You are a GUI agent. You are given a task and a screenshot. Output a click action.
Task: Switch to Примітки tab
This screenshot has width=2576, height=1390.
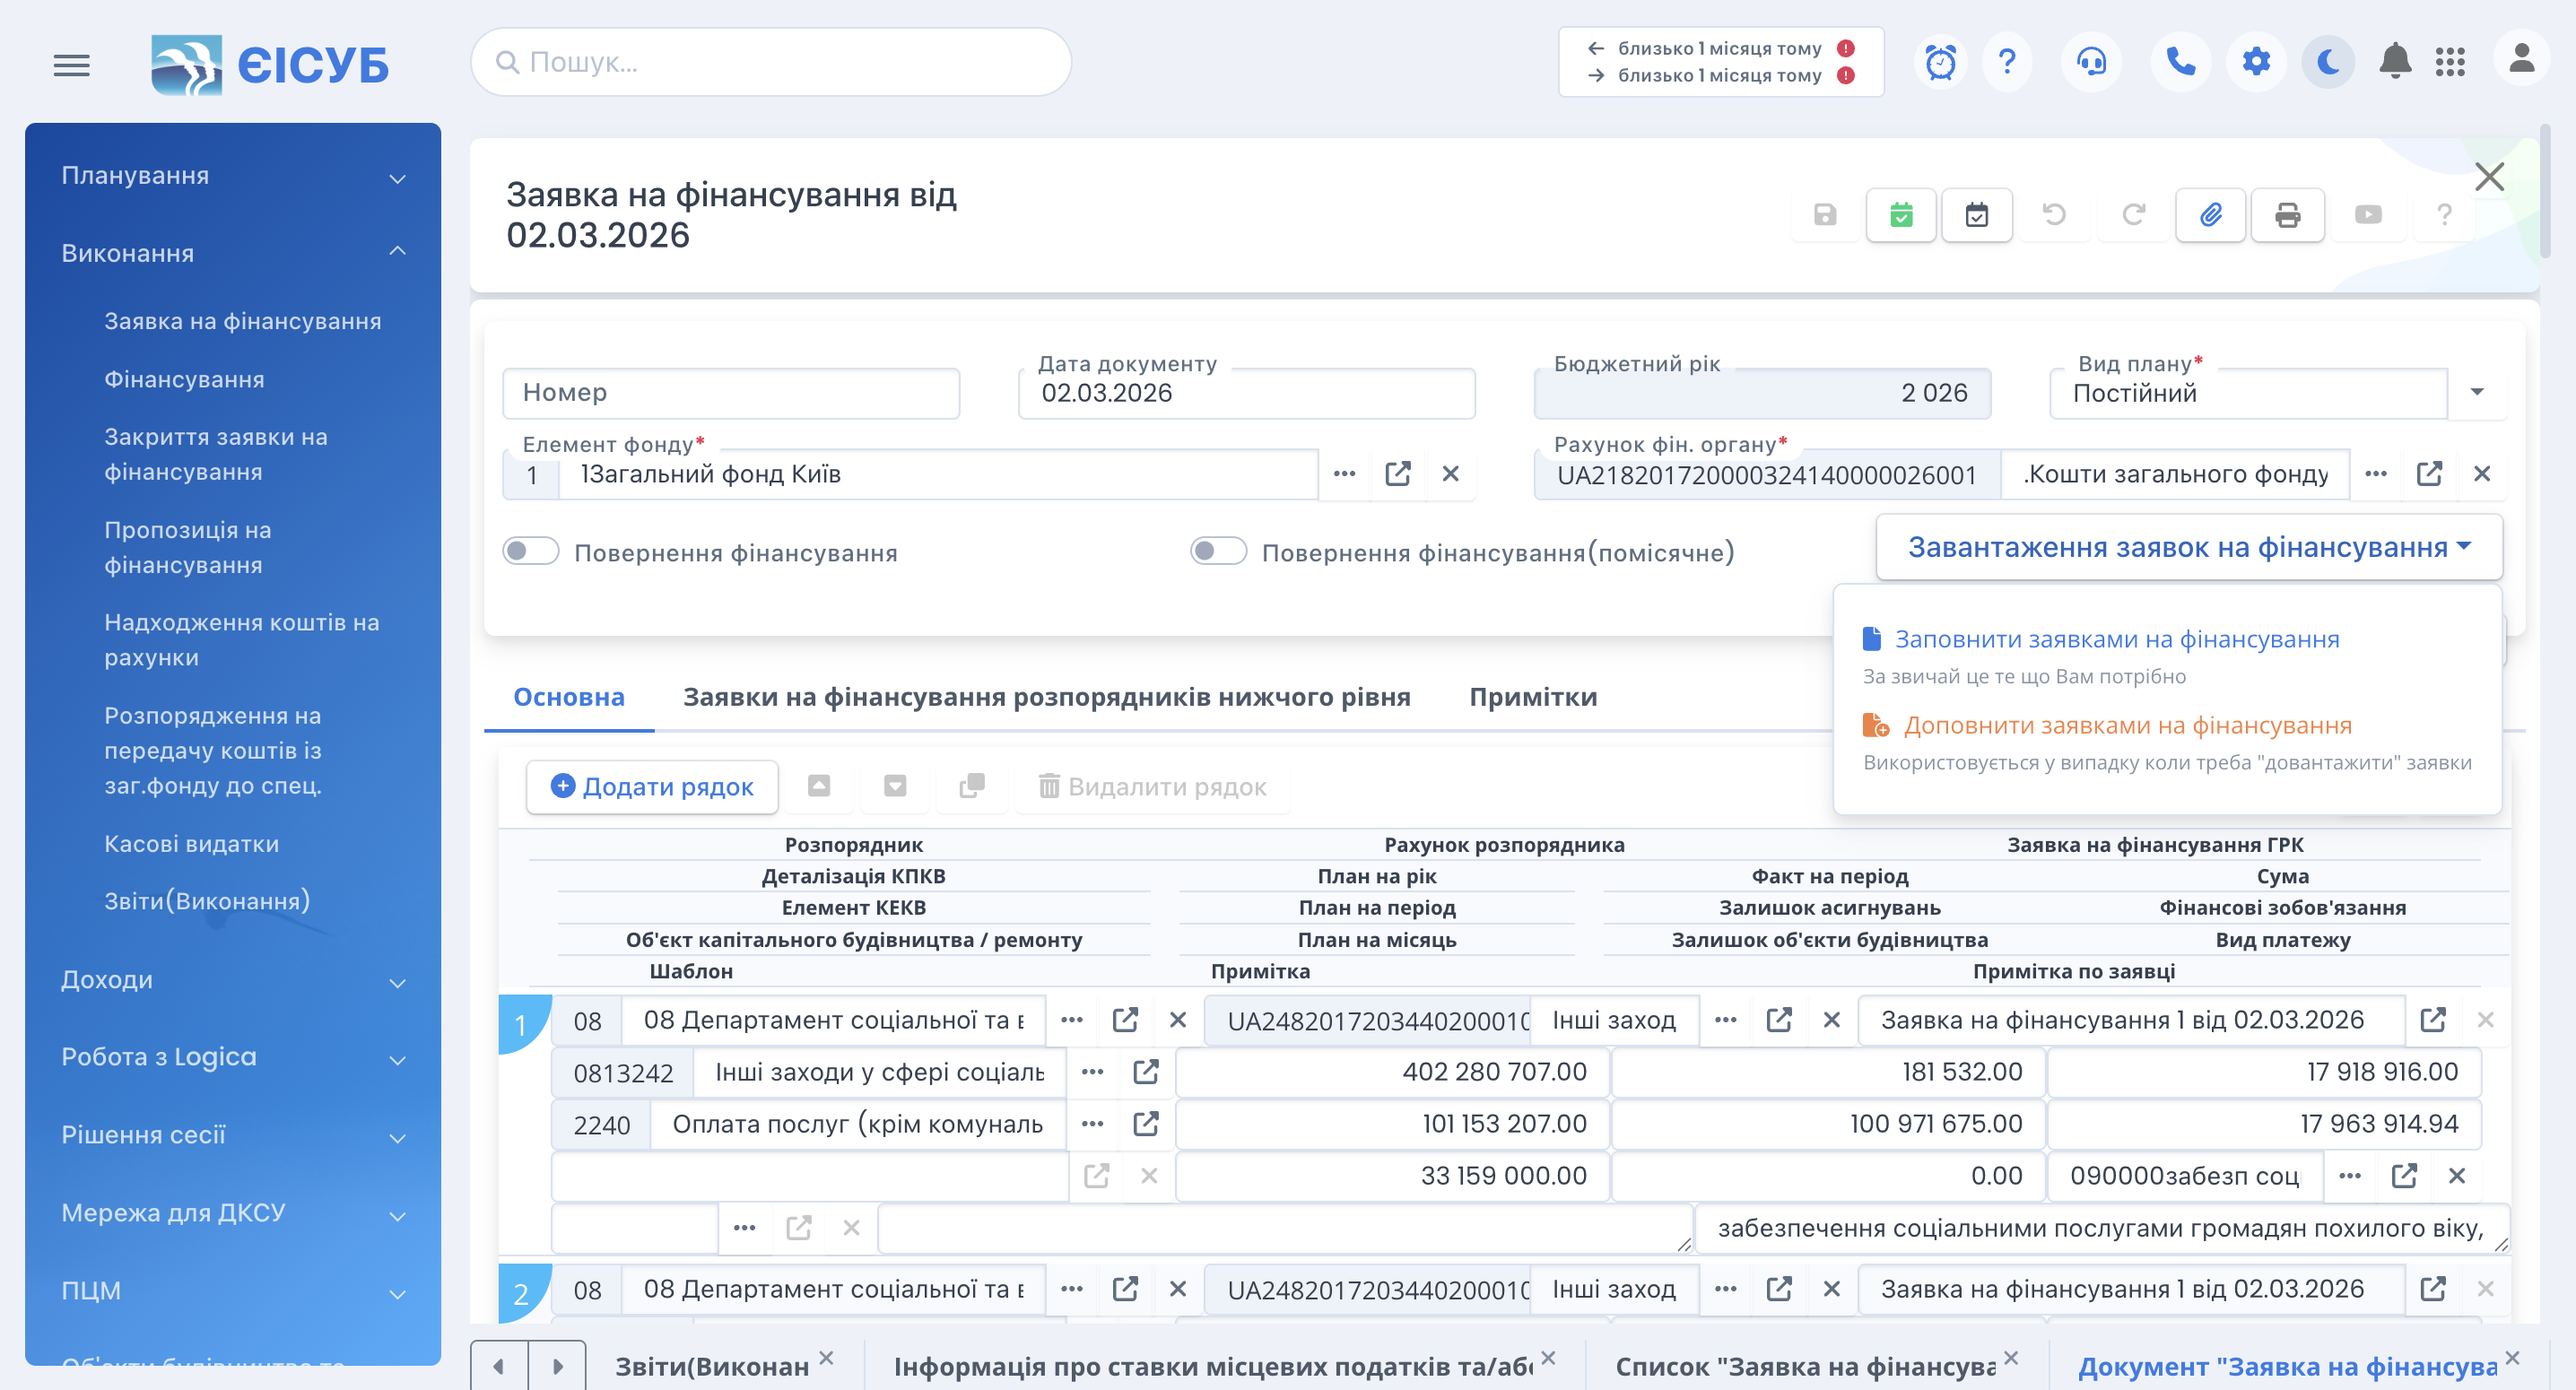tap(1533, 697)
